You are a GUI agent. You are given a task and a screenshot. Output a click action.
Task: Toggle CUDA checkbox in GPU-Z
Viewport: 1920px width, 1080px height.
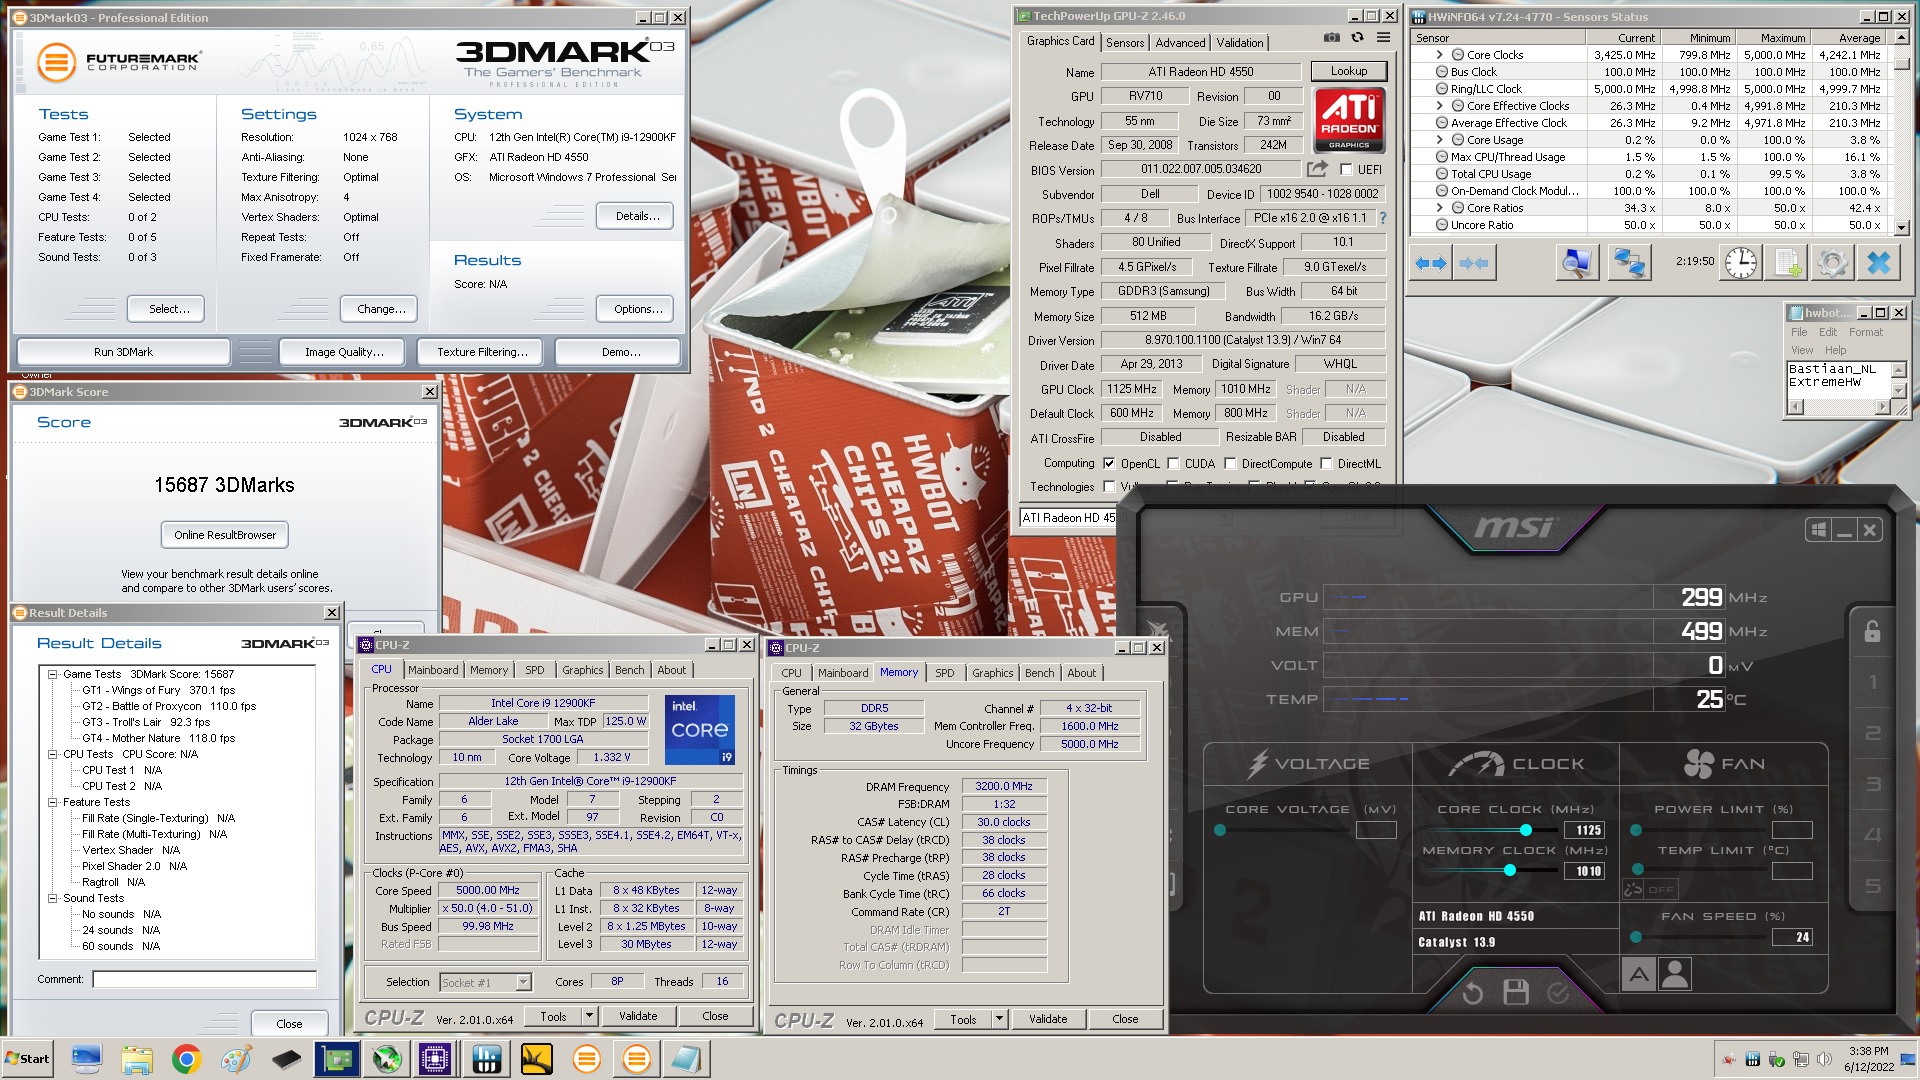pyautogui.click(x=1173, y=464)
